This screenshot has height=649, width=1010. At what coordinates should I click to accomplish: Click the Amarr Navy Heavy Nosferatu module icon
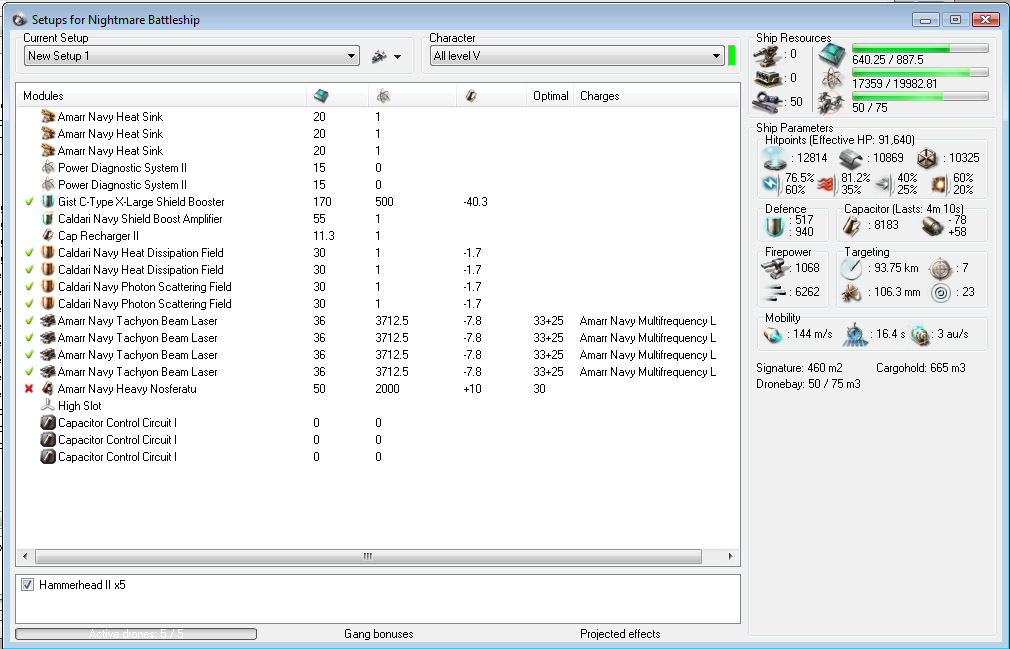click(x=47, y=389)
